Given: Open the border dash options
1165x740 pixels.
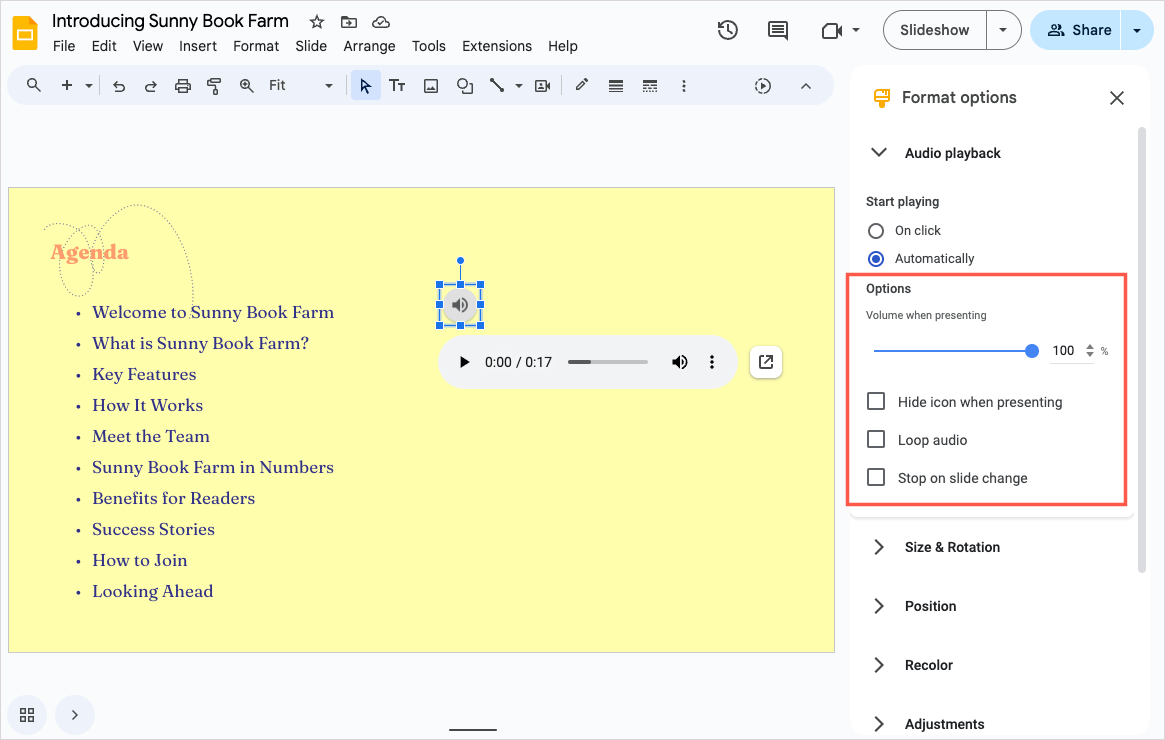Looking at the screenshot, I should (650, 86).
